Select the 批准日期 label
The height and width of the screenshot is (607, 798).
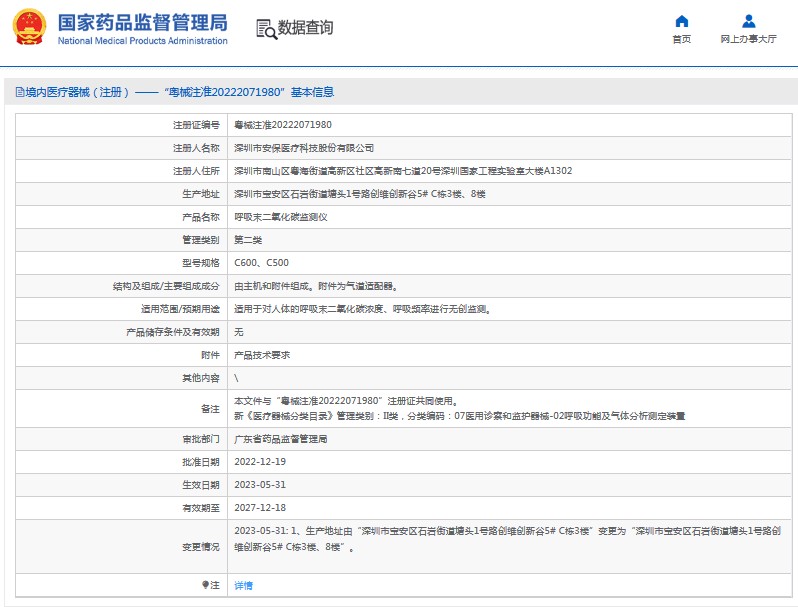[201, 462]
